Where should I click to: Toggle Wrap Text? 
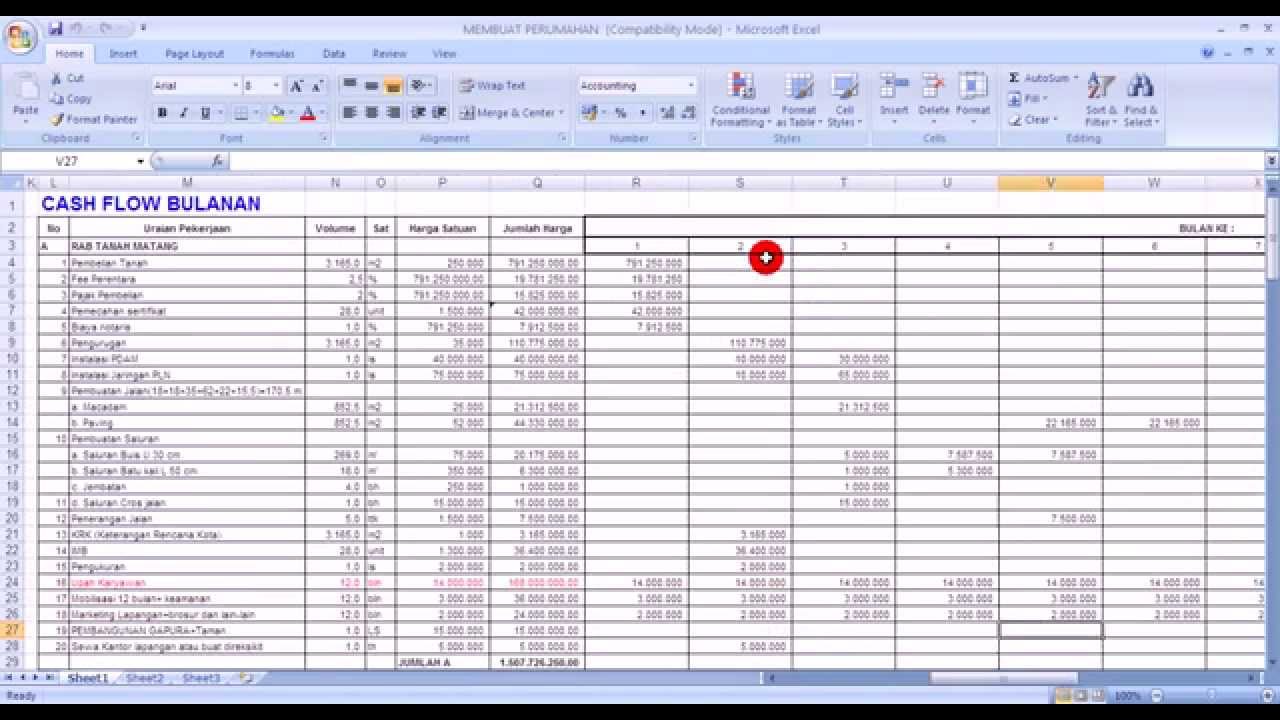pyautogui.click(x=492, y=86)
